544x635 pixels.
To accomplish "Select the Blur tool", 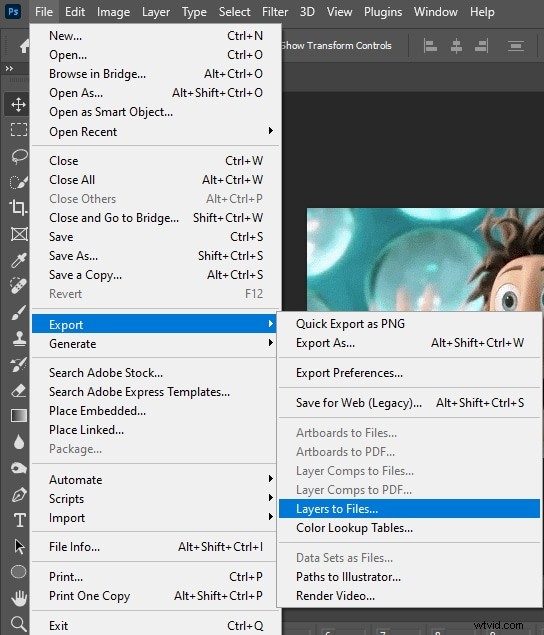I will (19, 442).
